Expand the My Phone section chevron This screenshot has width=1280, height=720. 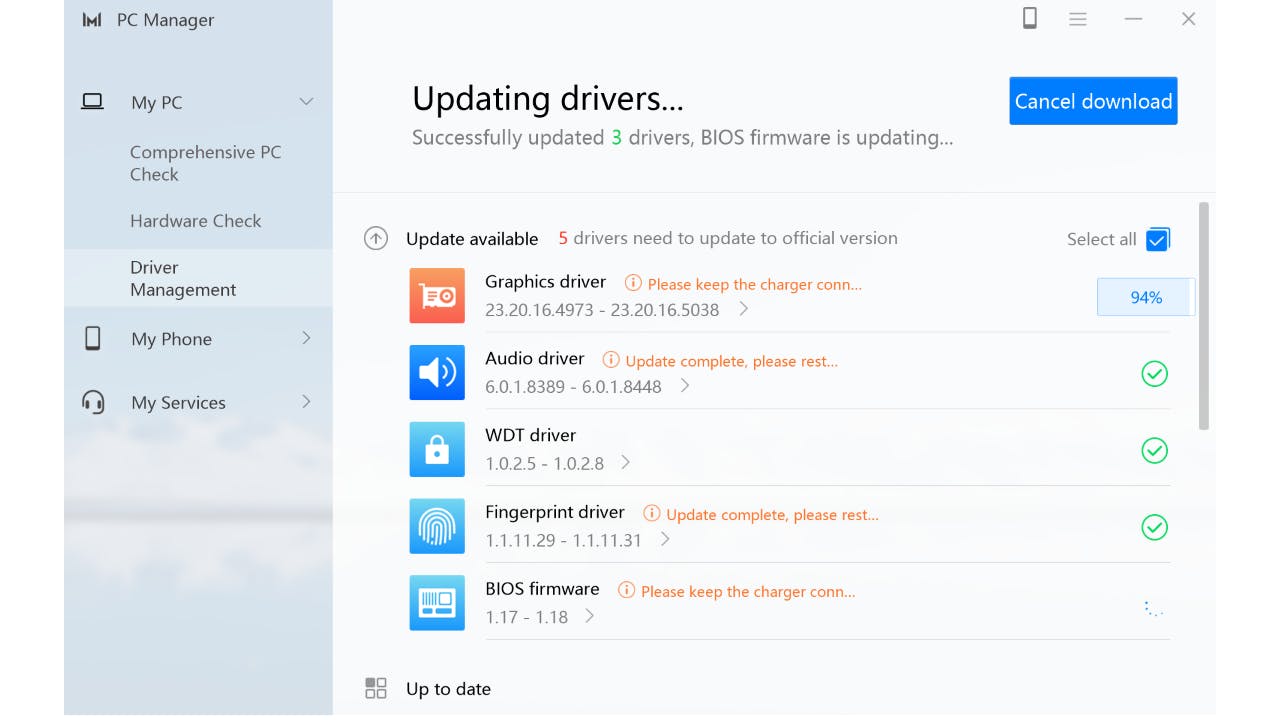pyautogui.click(x=307, y=338)
